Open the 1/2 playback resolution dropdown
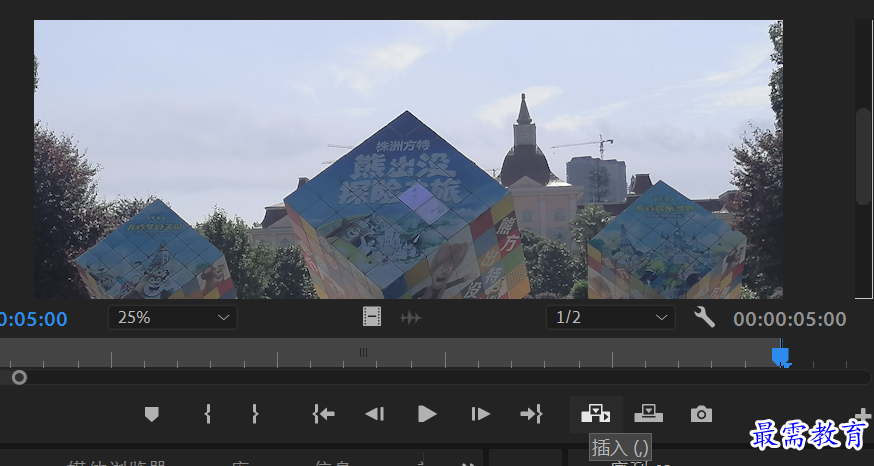Image resolution: width=874 pixels, height=466 pixels. (x=611, y=318)
